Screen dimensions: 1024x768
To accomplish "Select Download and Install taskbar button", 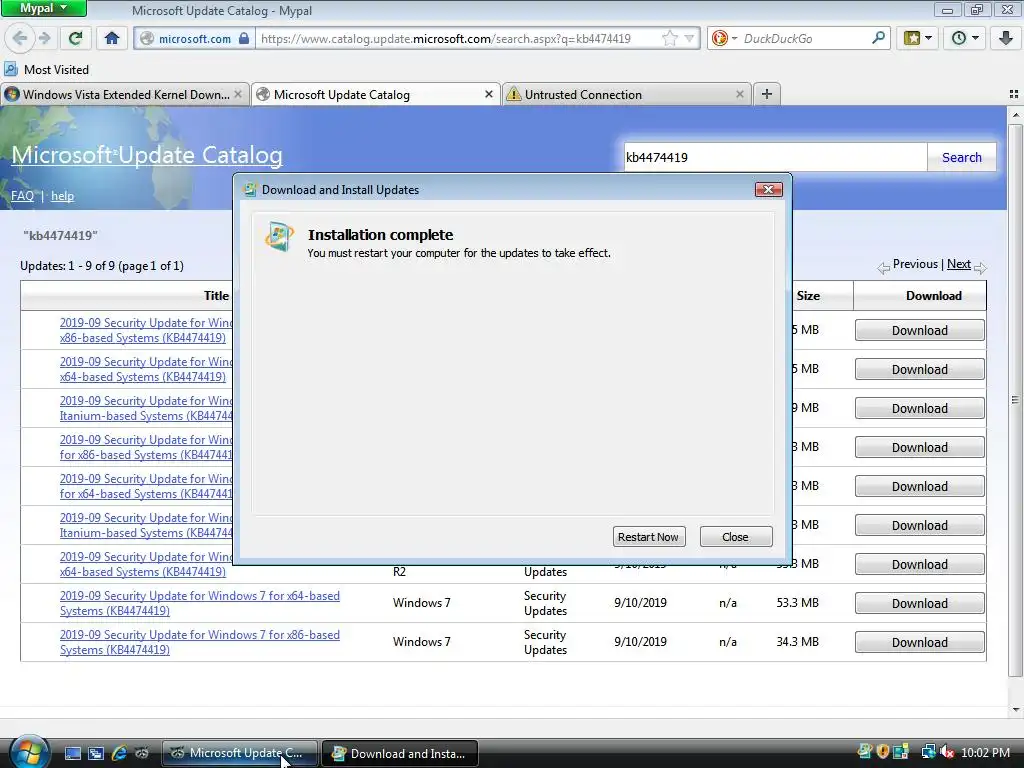I will [400, 753].
